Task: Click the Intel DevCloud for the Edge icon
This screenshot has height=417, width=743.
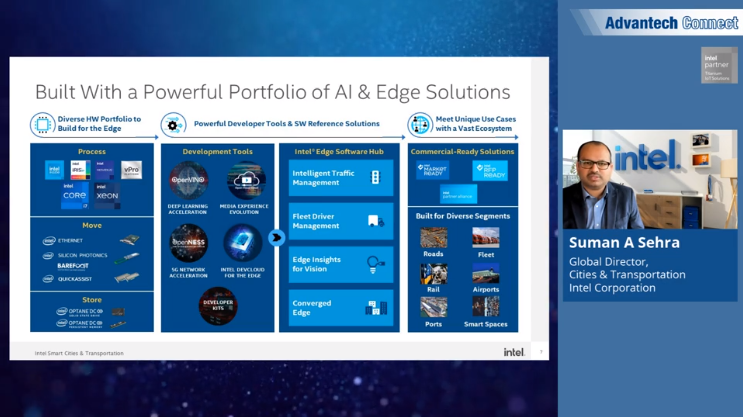Action: (243, 243)
